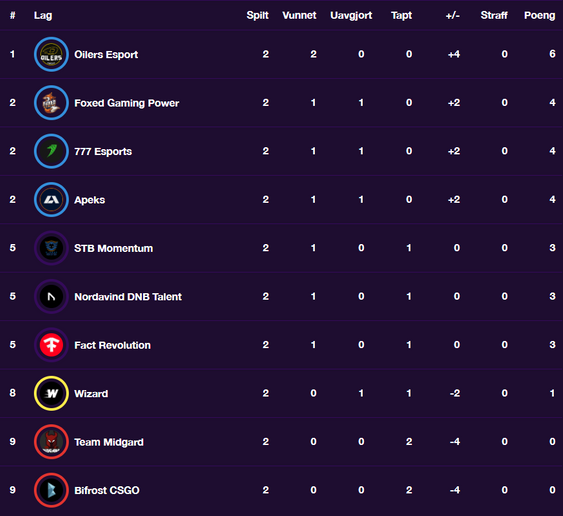Sort table by the Poeng column header
This screenshot has width=563, height=516.
(539, 15)
